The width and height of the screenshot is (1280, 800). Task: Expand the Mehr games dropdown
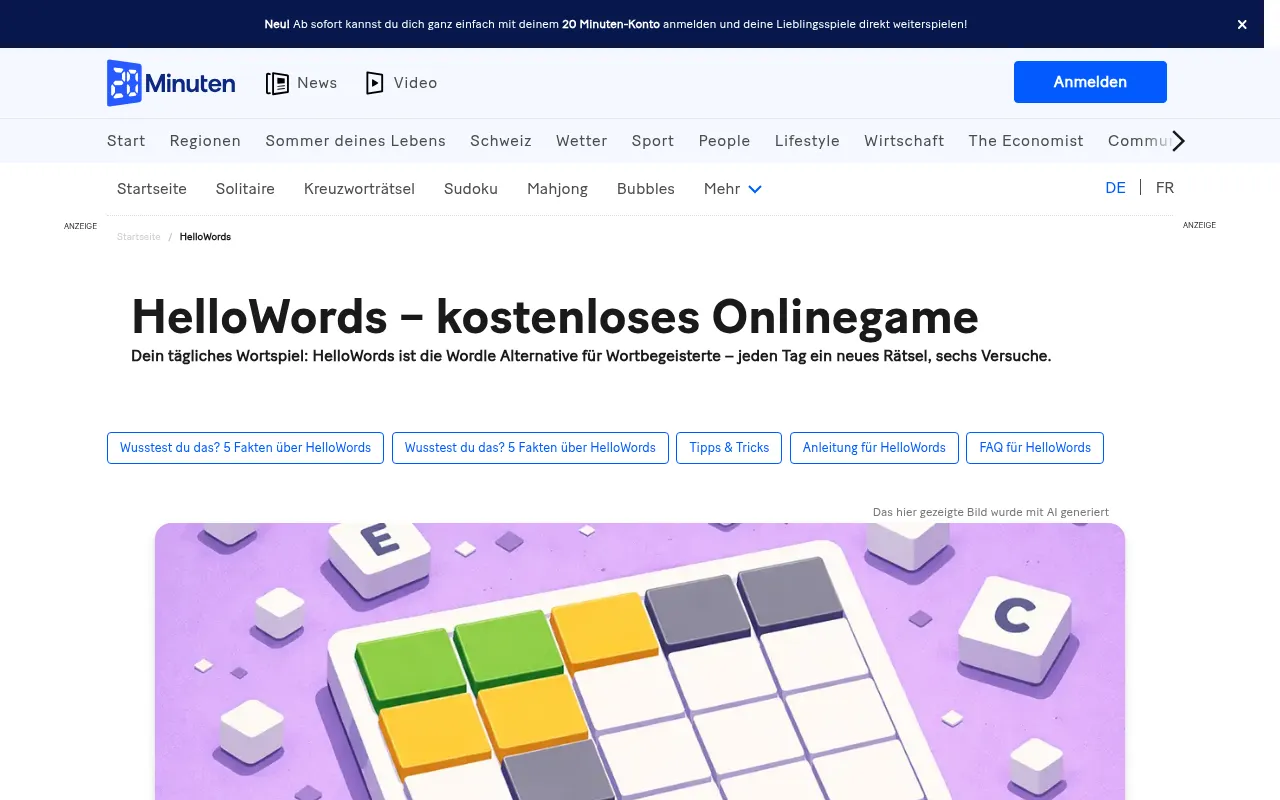732,189
